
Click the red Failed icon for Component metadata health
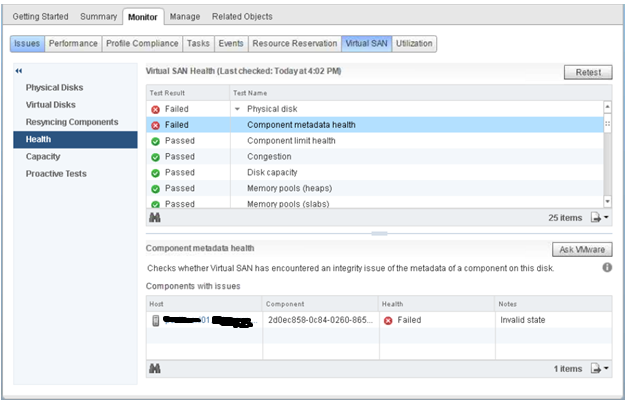coord(155,125)
